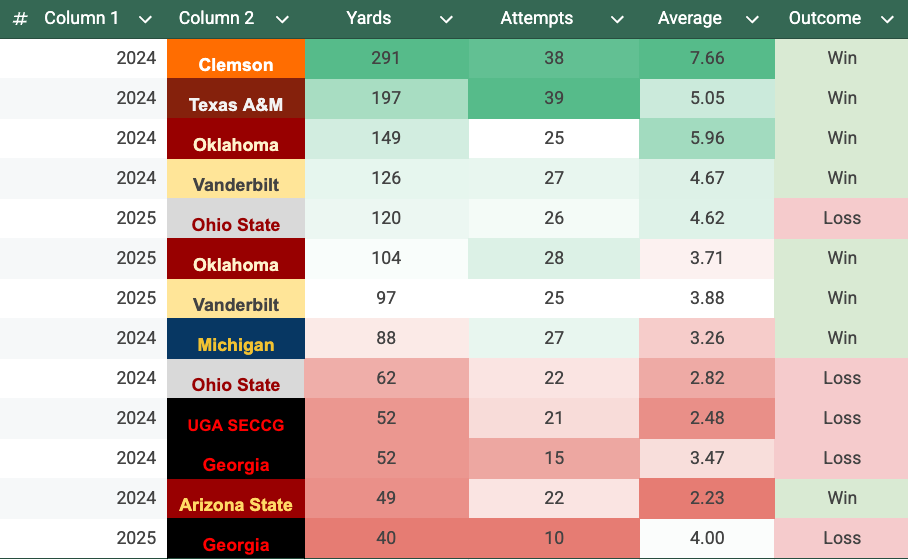Open the Column 1 dropdown arrow
The height and width of the screenshot is (560, 908).
click(x=146, y=19)
